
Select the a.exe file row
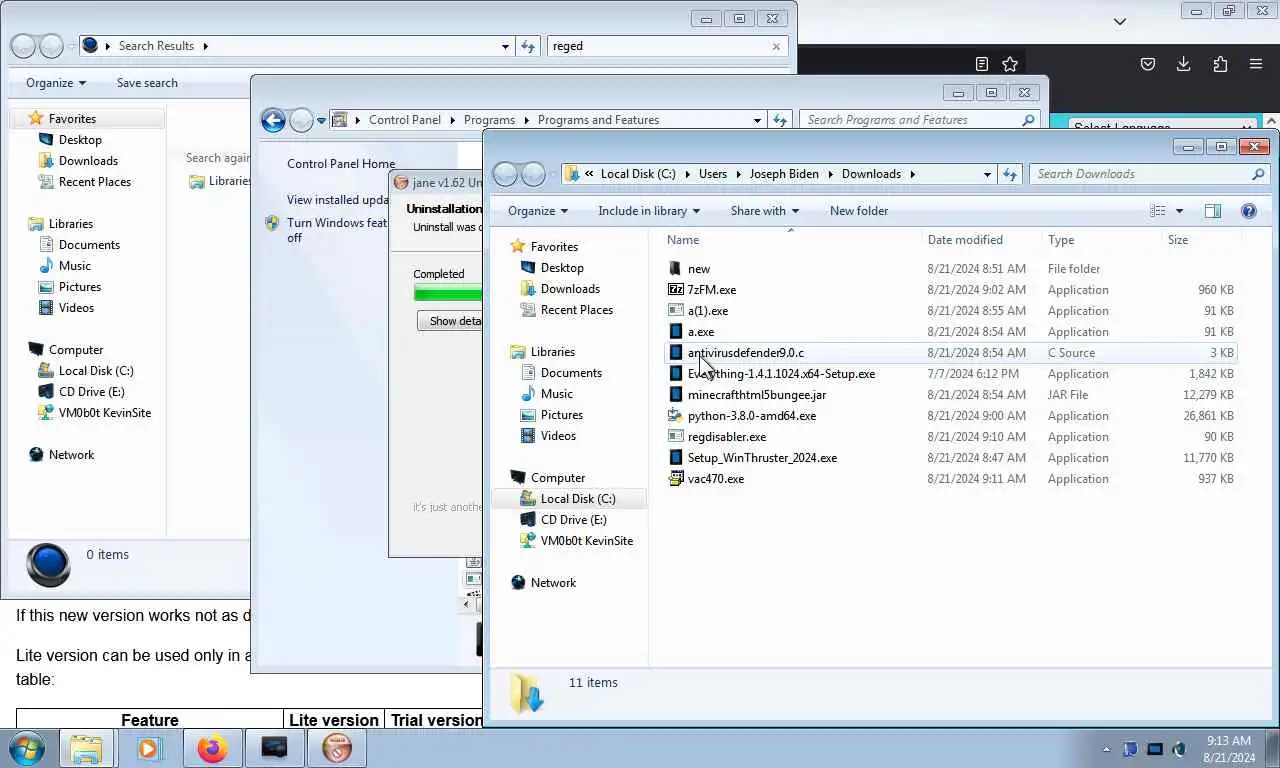click(x=952, y=332)
